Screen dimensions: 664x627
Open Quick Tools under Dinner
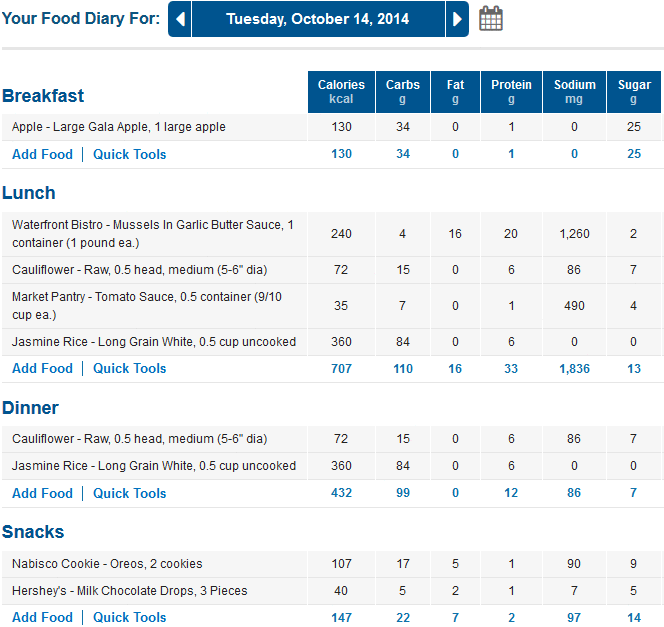[130, 493]
